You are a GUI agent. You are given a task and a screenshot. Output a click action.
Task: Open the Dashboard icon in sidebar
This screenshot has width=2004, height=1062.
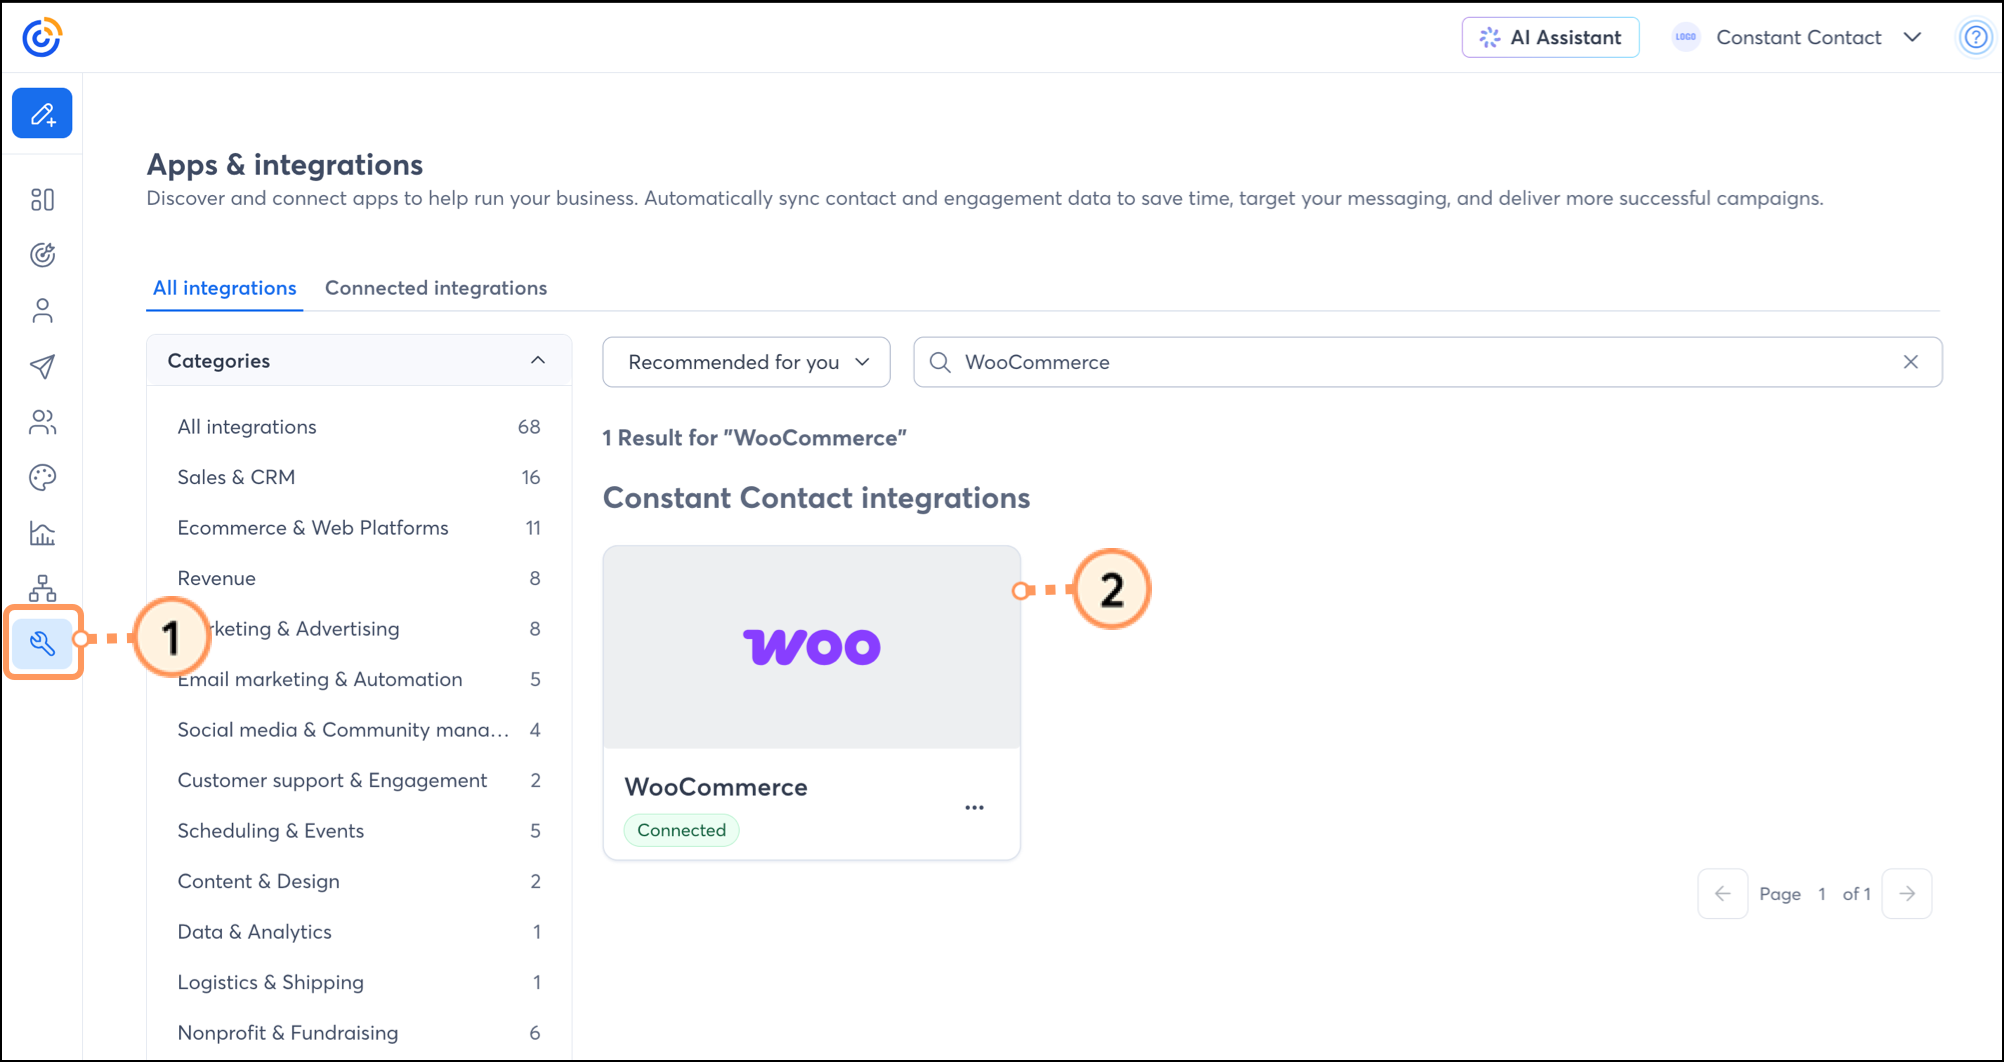tap(42, 199)
